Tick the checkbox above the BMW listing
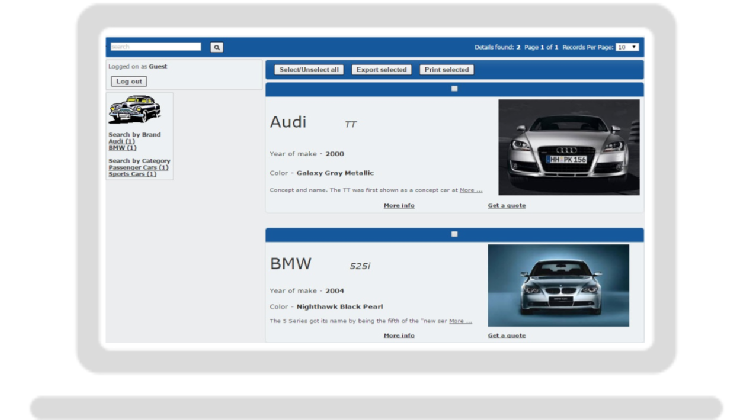 tap(454, 234)
